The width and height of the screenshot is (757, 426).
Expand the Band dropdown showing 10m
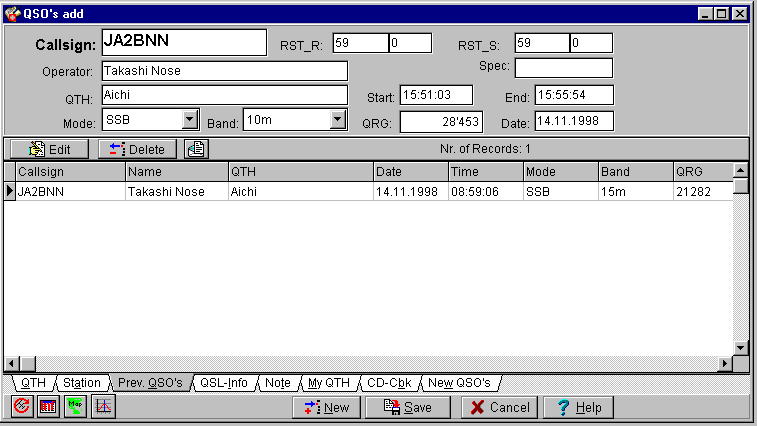[x=337, y=120]
